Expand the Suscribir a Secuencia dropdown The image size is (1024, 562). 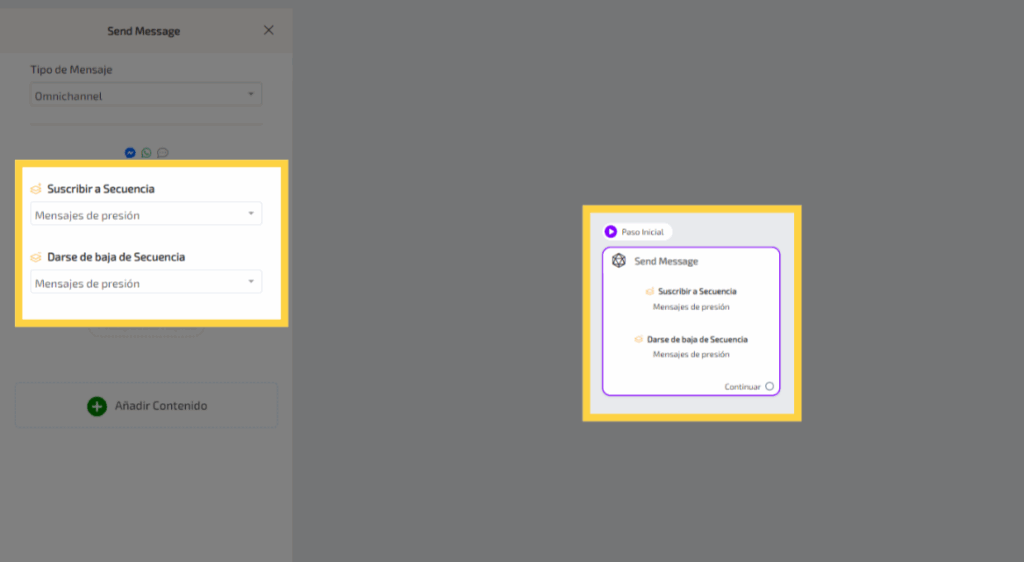point(146,214)
